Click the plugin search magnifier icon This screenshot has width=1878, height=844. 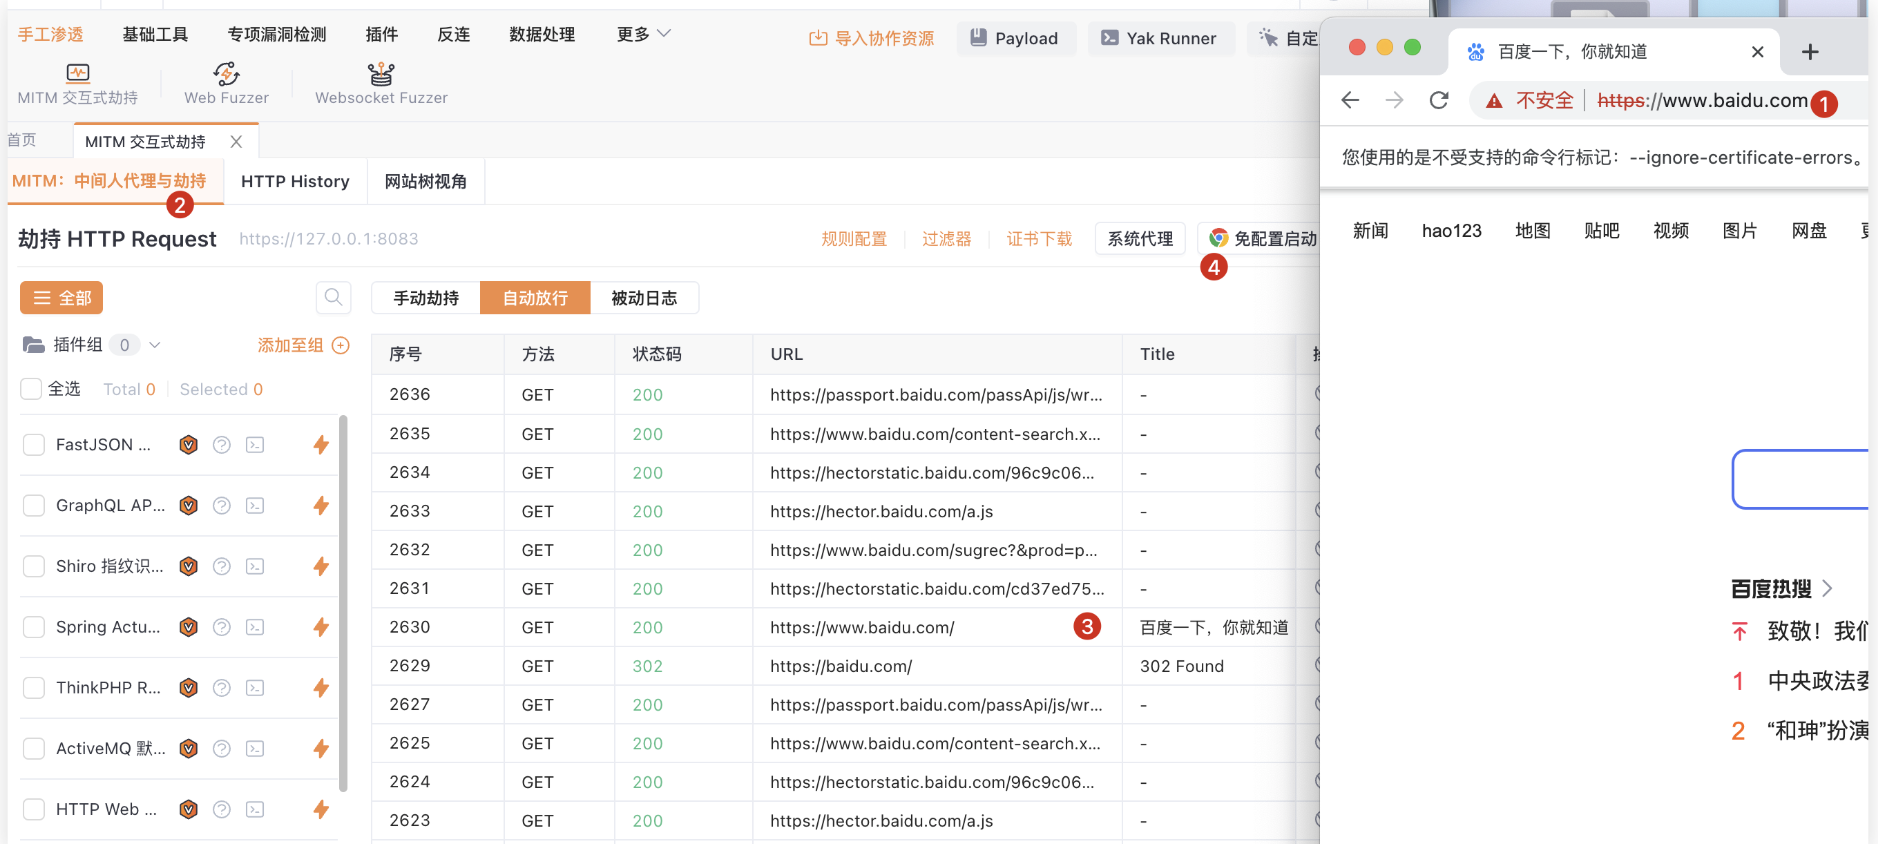coord(333,297)
